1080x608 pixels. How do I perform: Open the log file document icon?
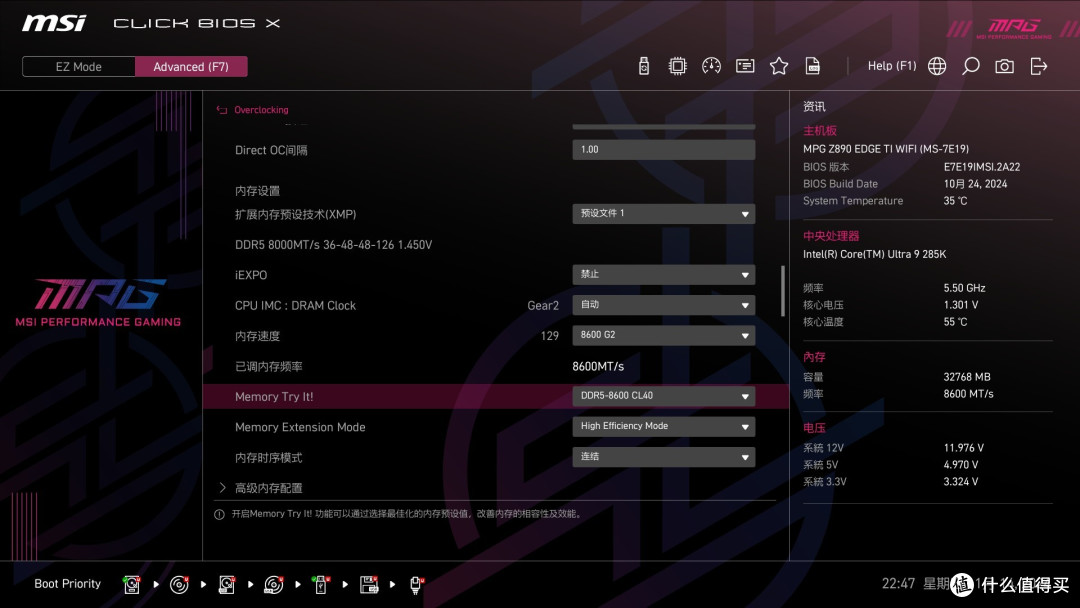point(813,66)
